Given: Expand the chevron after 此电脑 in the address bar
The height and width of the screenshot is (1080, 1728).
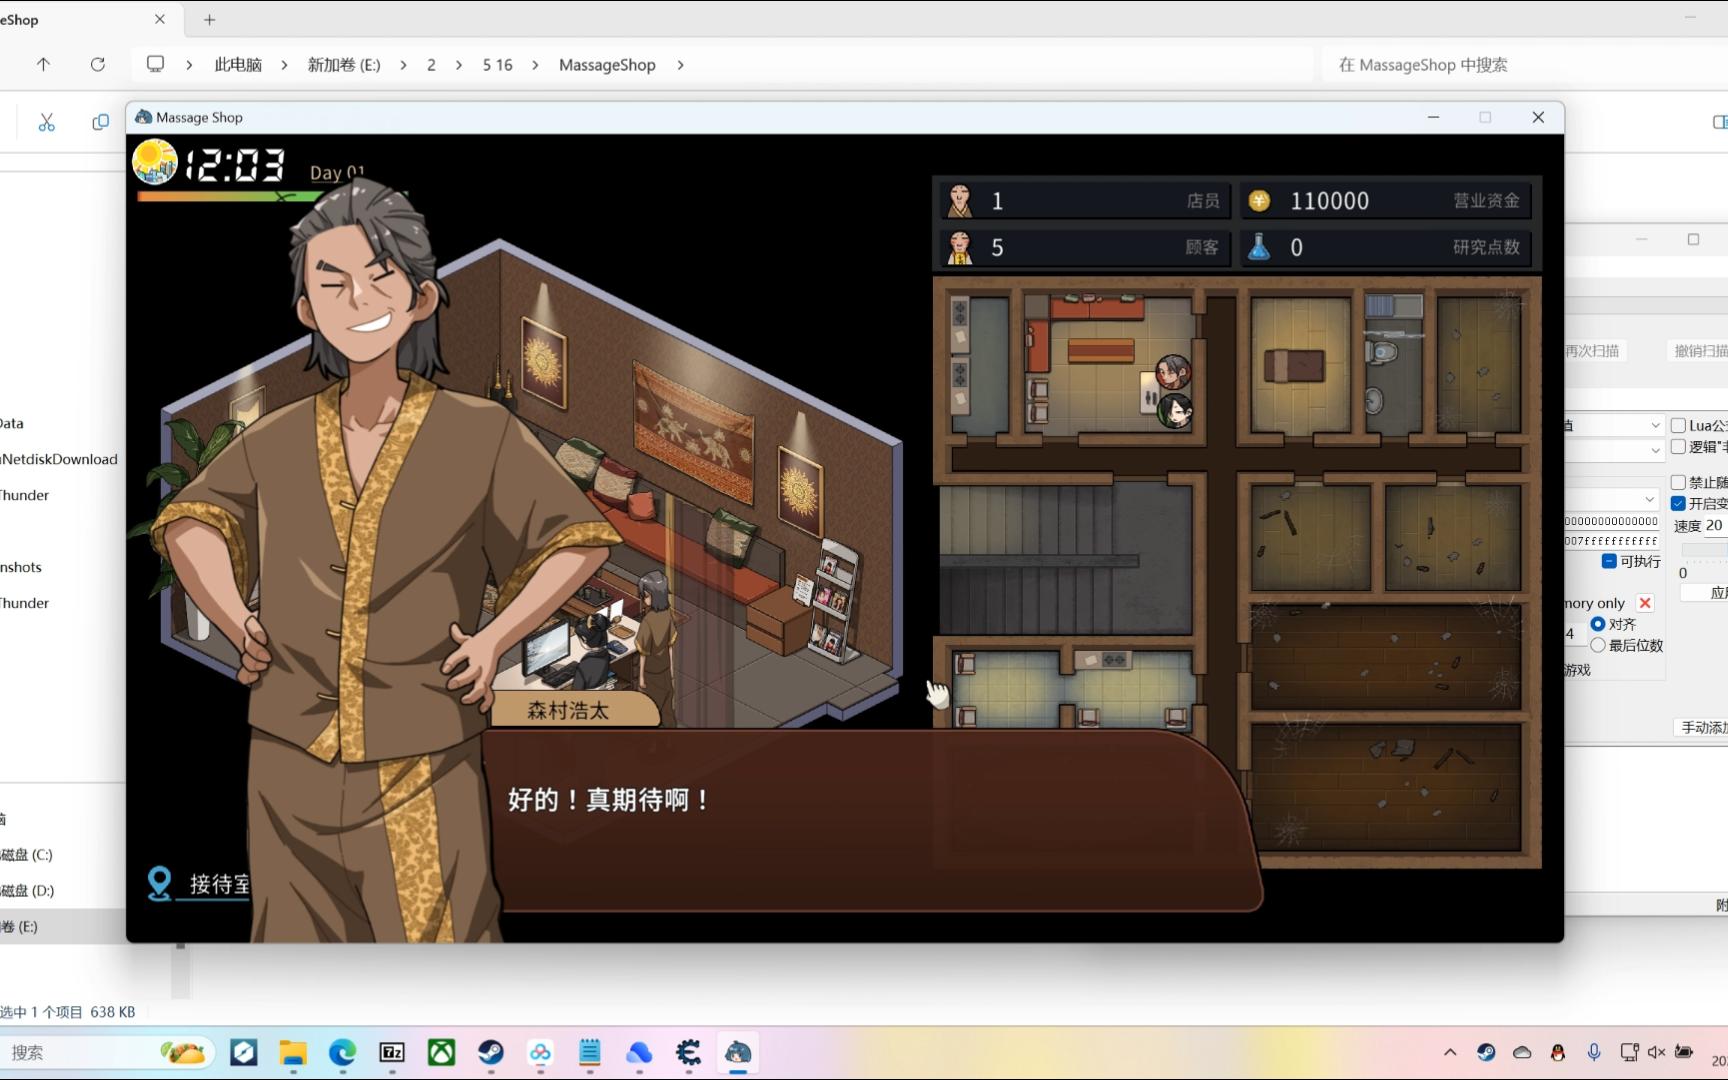Looking at the screenshot, I should (284, 65).
